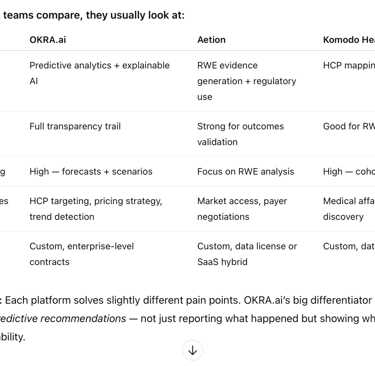Click the 'teams compare, they usually look at' heading
The image size is (375, 366).
pos(93,15)
